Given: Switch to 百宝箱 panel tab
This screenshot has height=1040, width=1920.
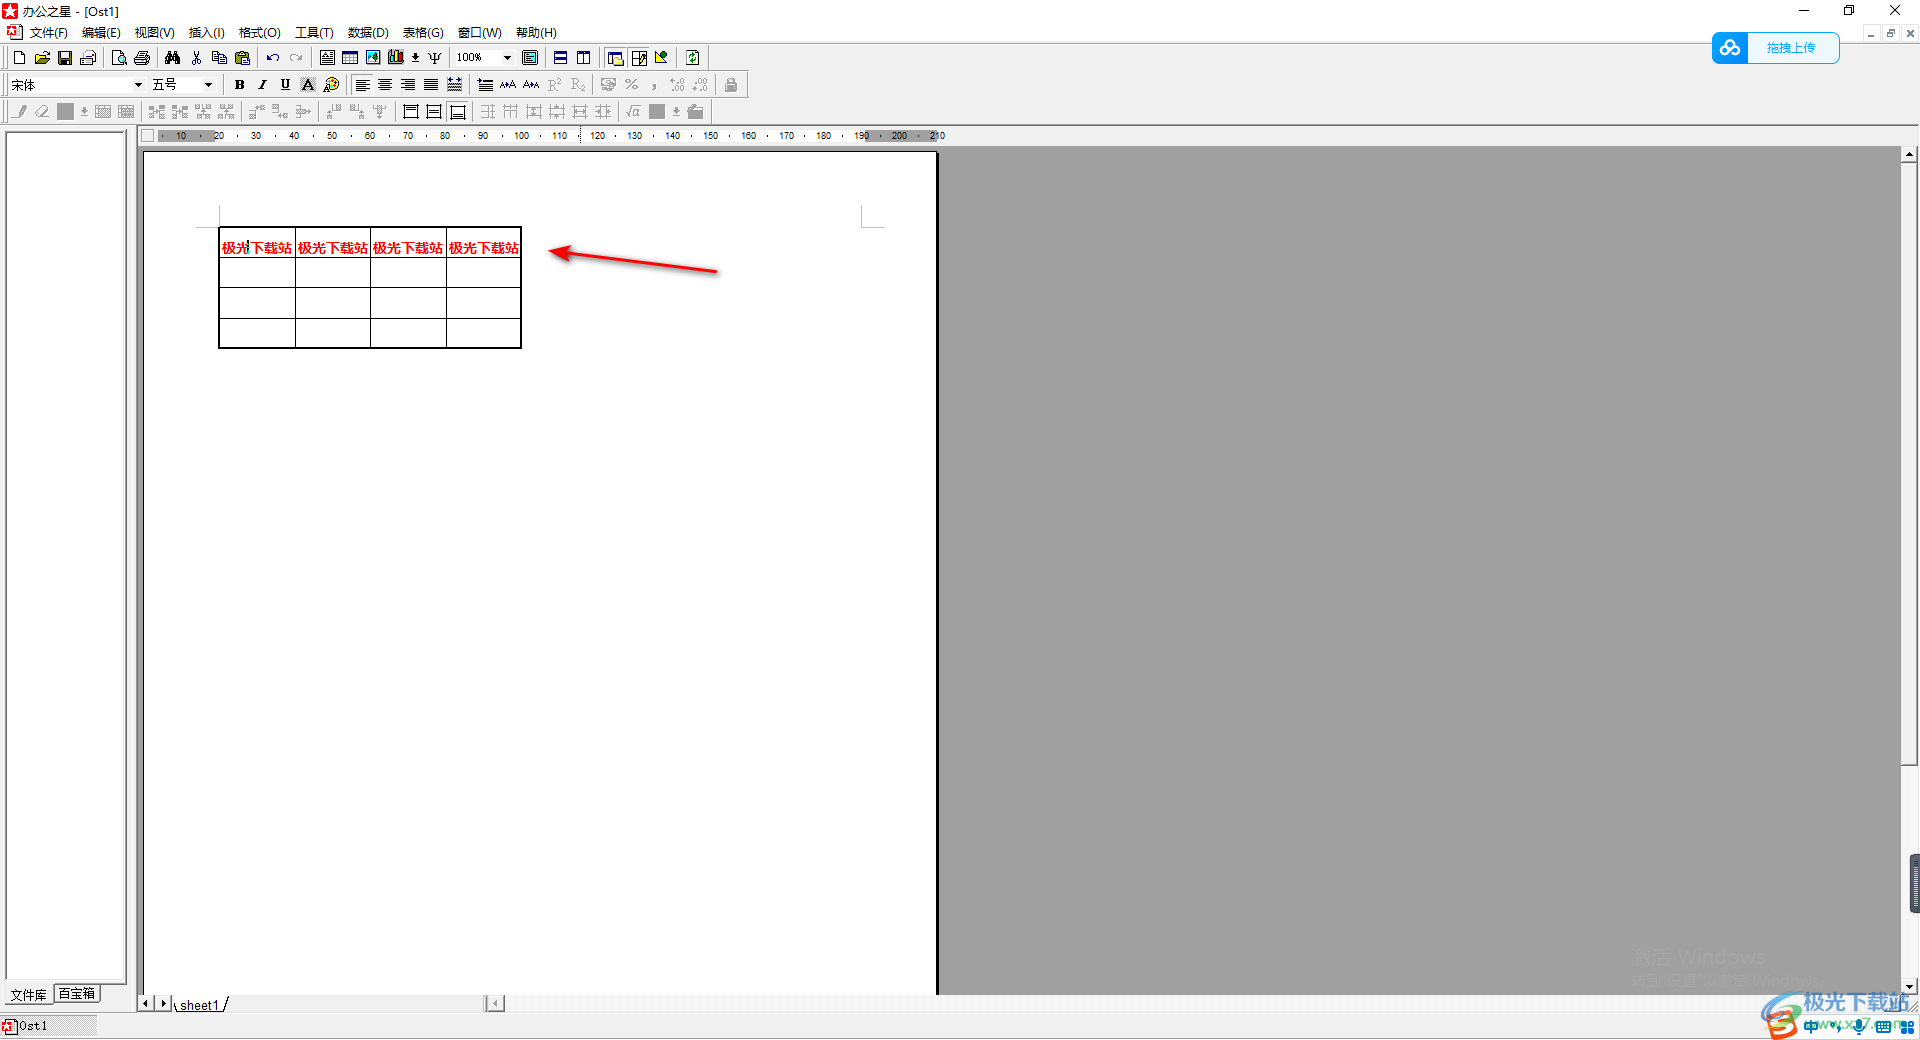Looking at the screenshot, I should pos(77,994).
